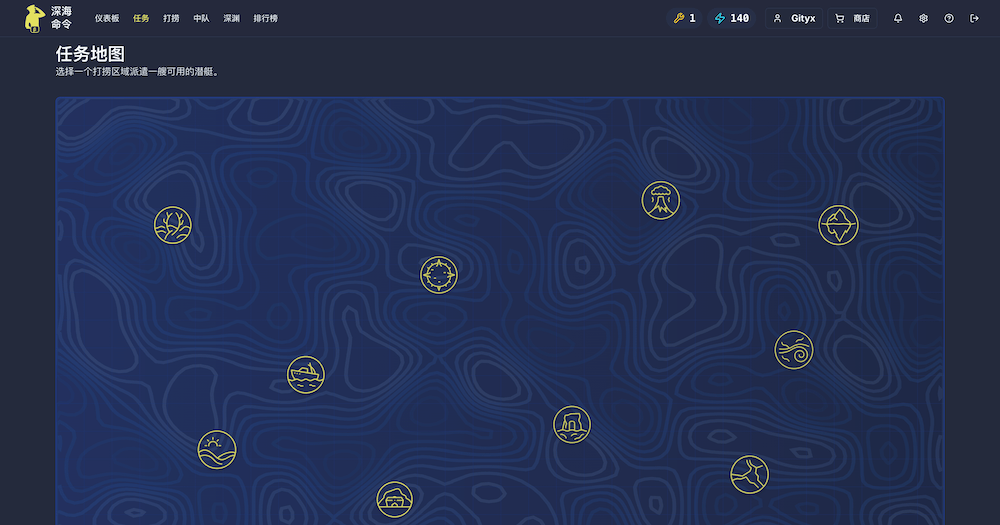Click the 140 energy counter
1000x525 pixels.
pyautogui.click(x=731, y=18)
